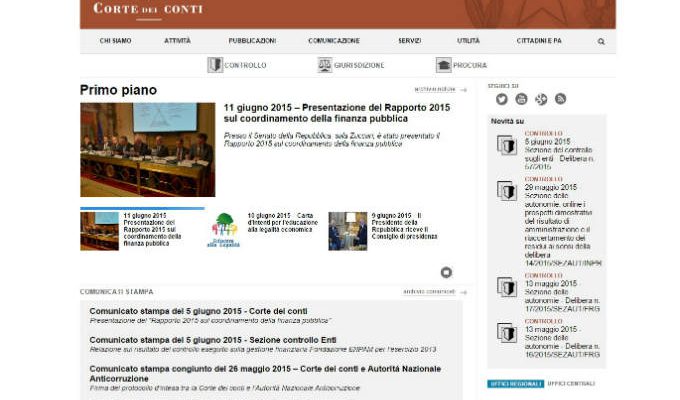Open the Chi siamo menu

pos(115,41)
